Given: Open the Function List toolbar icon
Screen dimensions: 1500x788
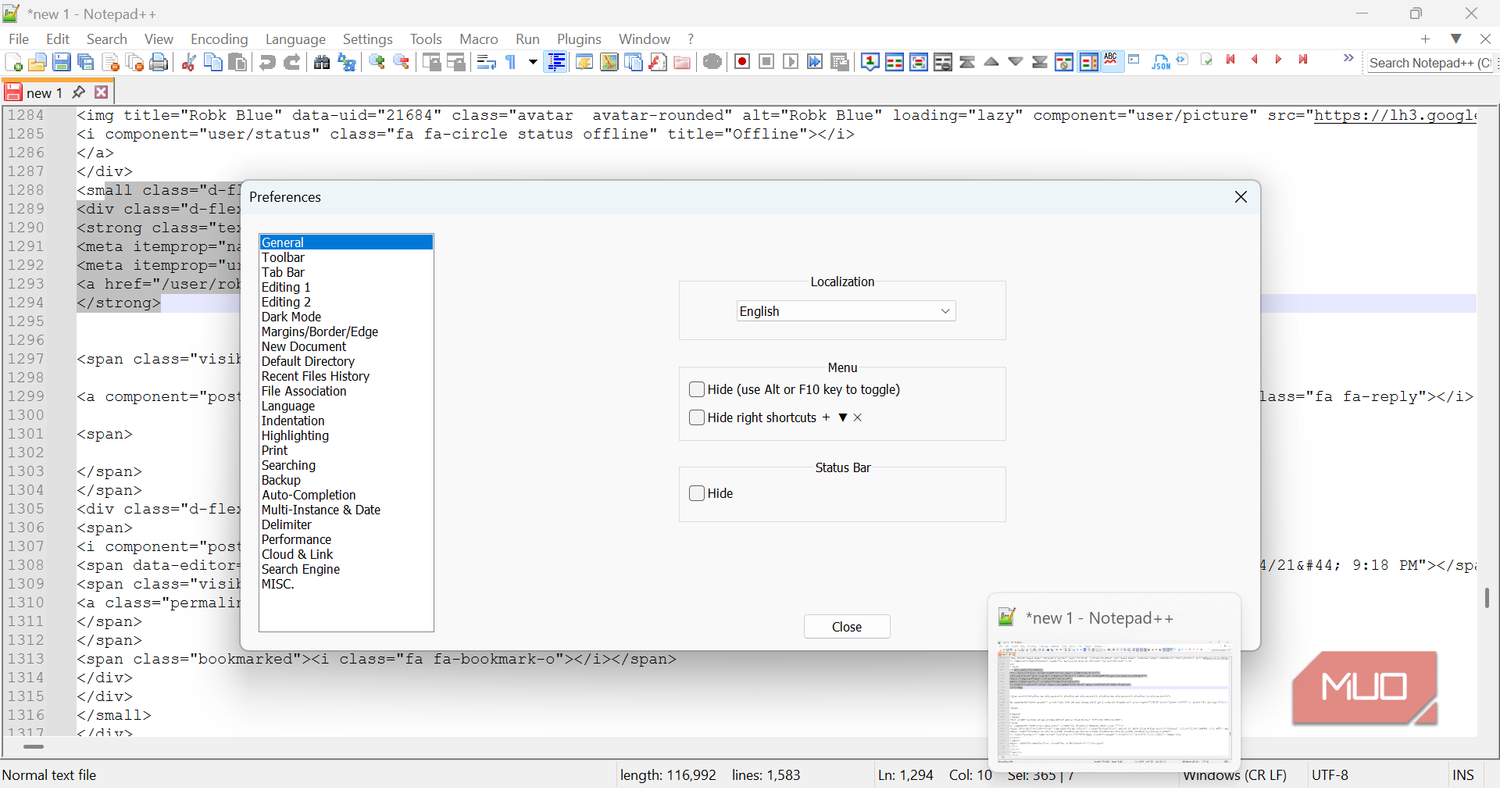Looking at the screenshot, I should point(658,62).
